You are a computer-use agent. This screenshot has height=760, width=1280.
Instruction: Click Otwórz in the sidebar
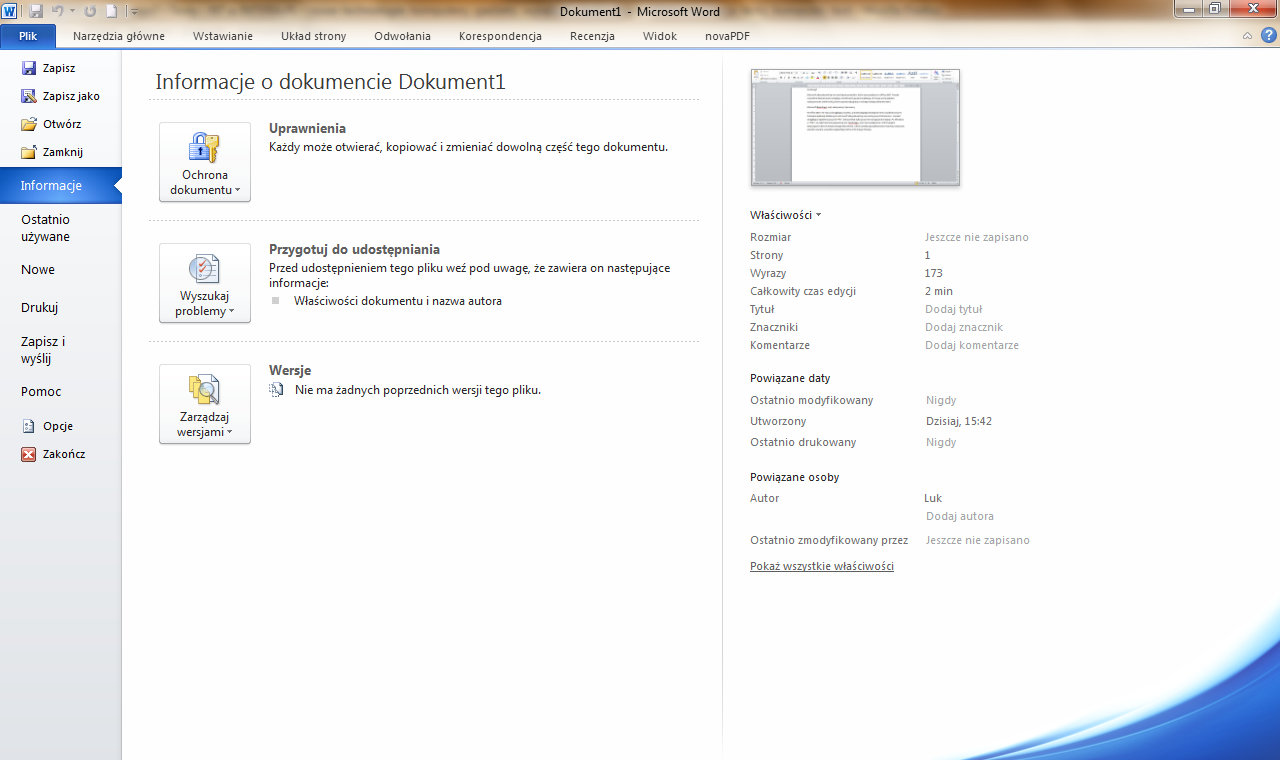point(60,124)
